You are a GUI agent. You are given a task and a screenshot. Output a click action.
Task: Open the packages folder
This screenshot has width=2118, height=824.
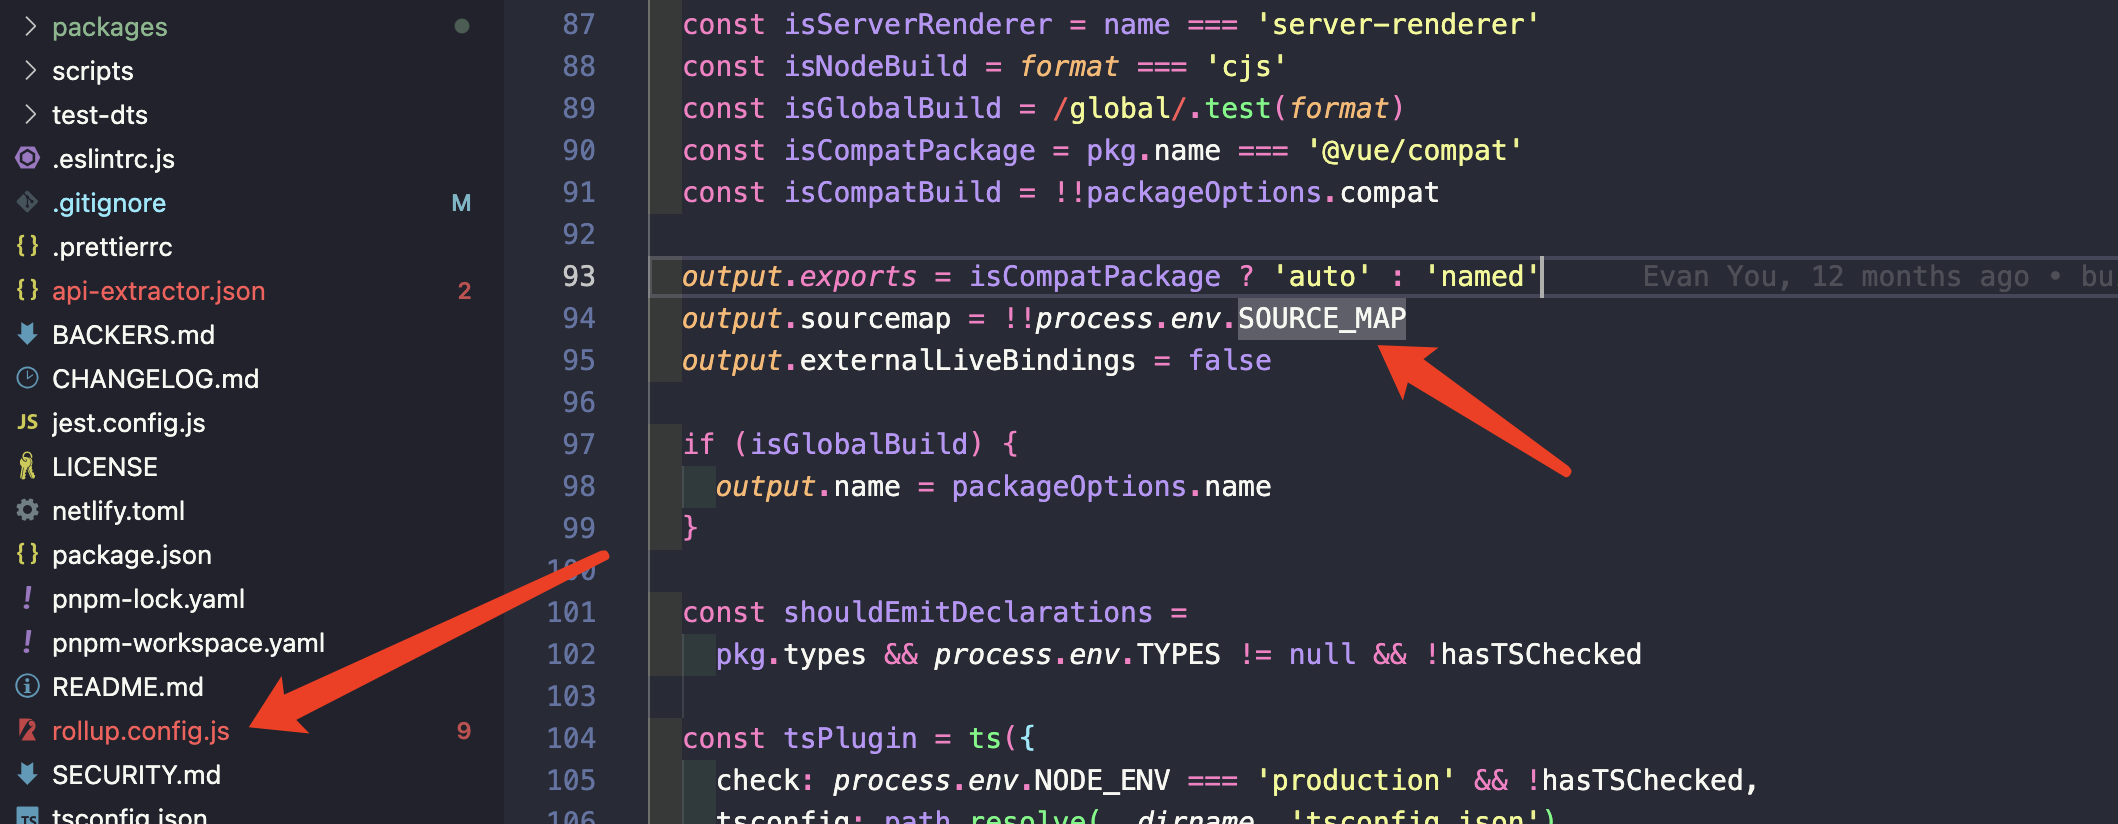pyautogui.click(x=110, y=26)
